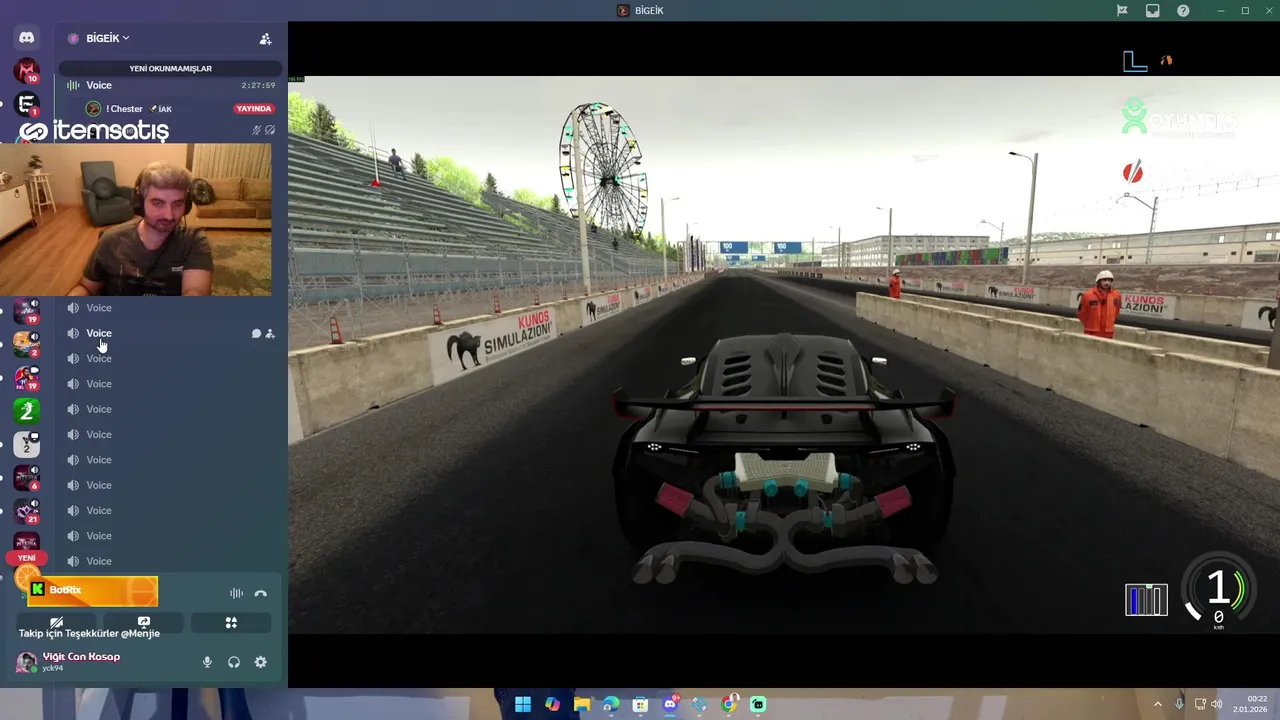Open Google Chrome from taskbar

(729, 704)
